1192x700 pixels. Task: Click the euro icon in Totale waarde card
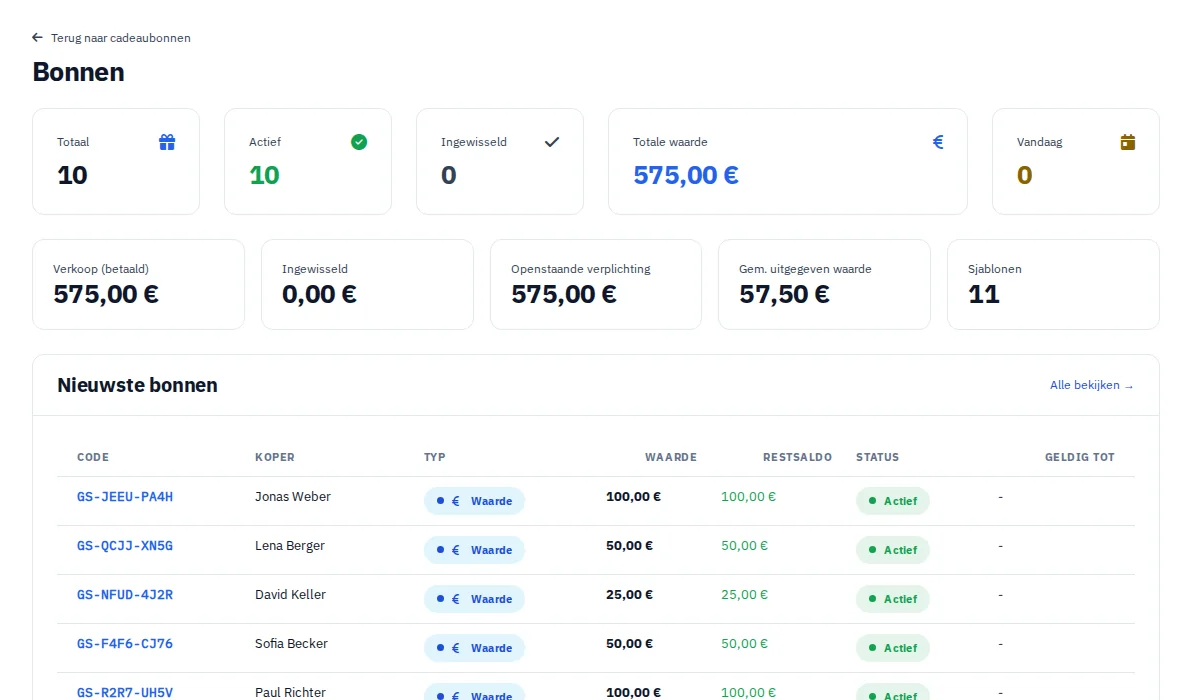pyautogui.click(x=938, y=142)
